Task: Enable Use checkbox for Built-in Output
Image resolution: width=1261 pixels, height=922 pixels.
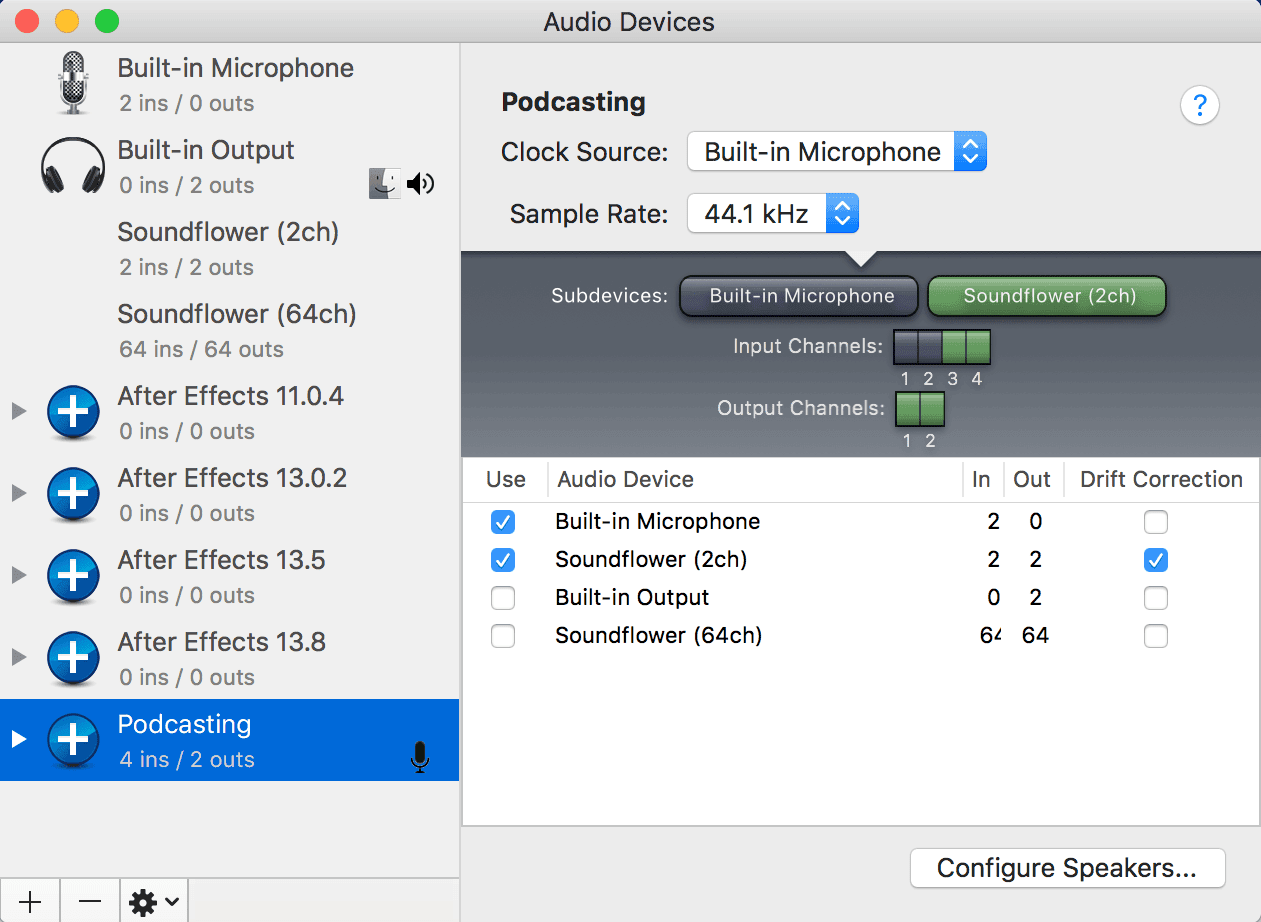Action: tap(503, 598)
